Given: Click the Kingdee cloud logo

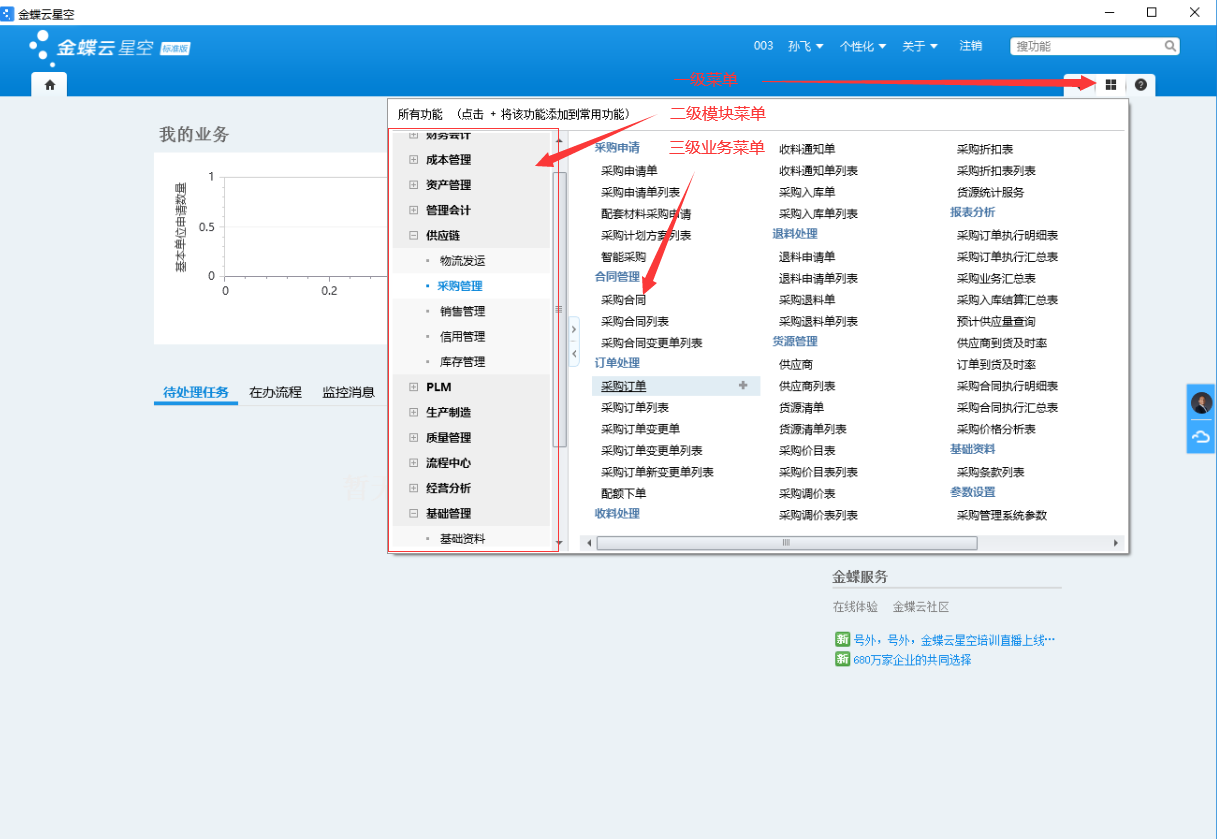Looking at the screenshot, I should (109, 47).
